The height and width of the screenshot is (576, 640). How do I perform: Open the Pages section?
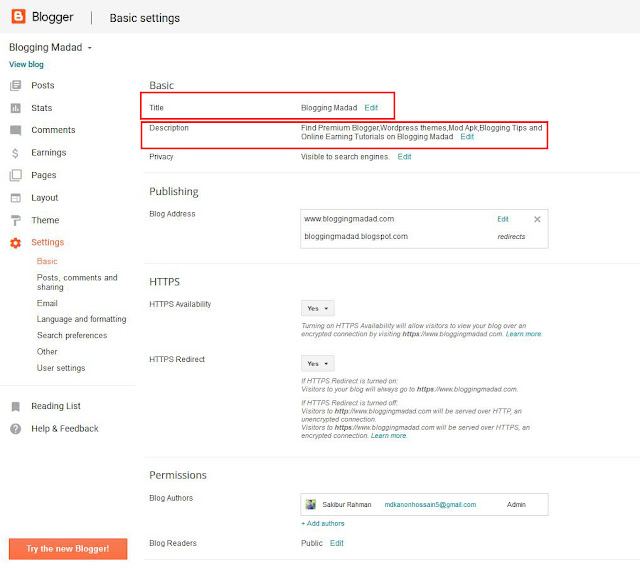(x=44, y=175)
